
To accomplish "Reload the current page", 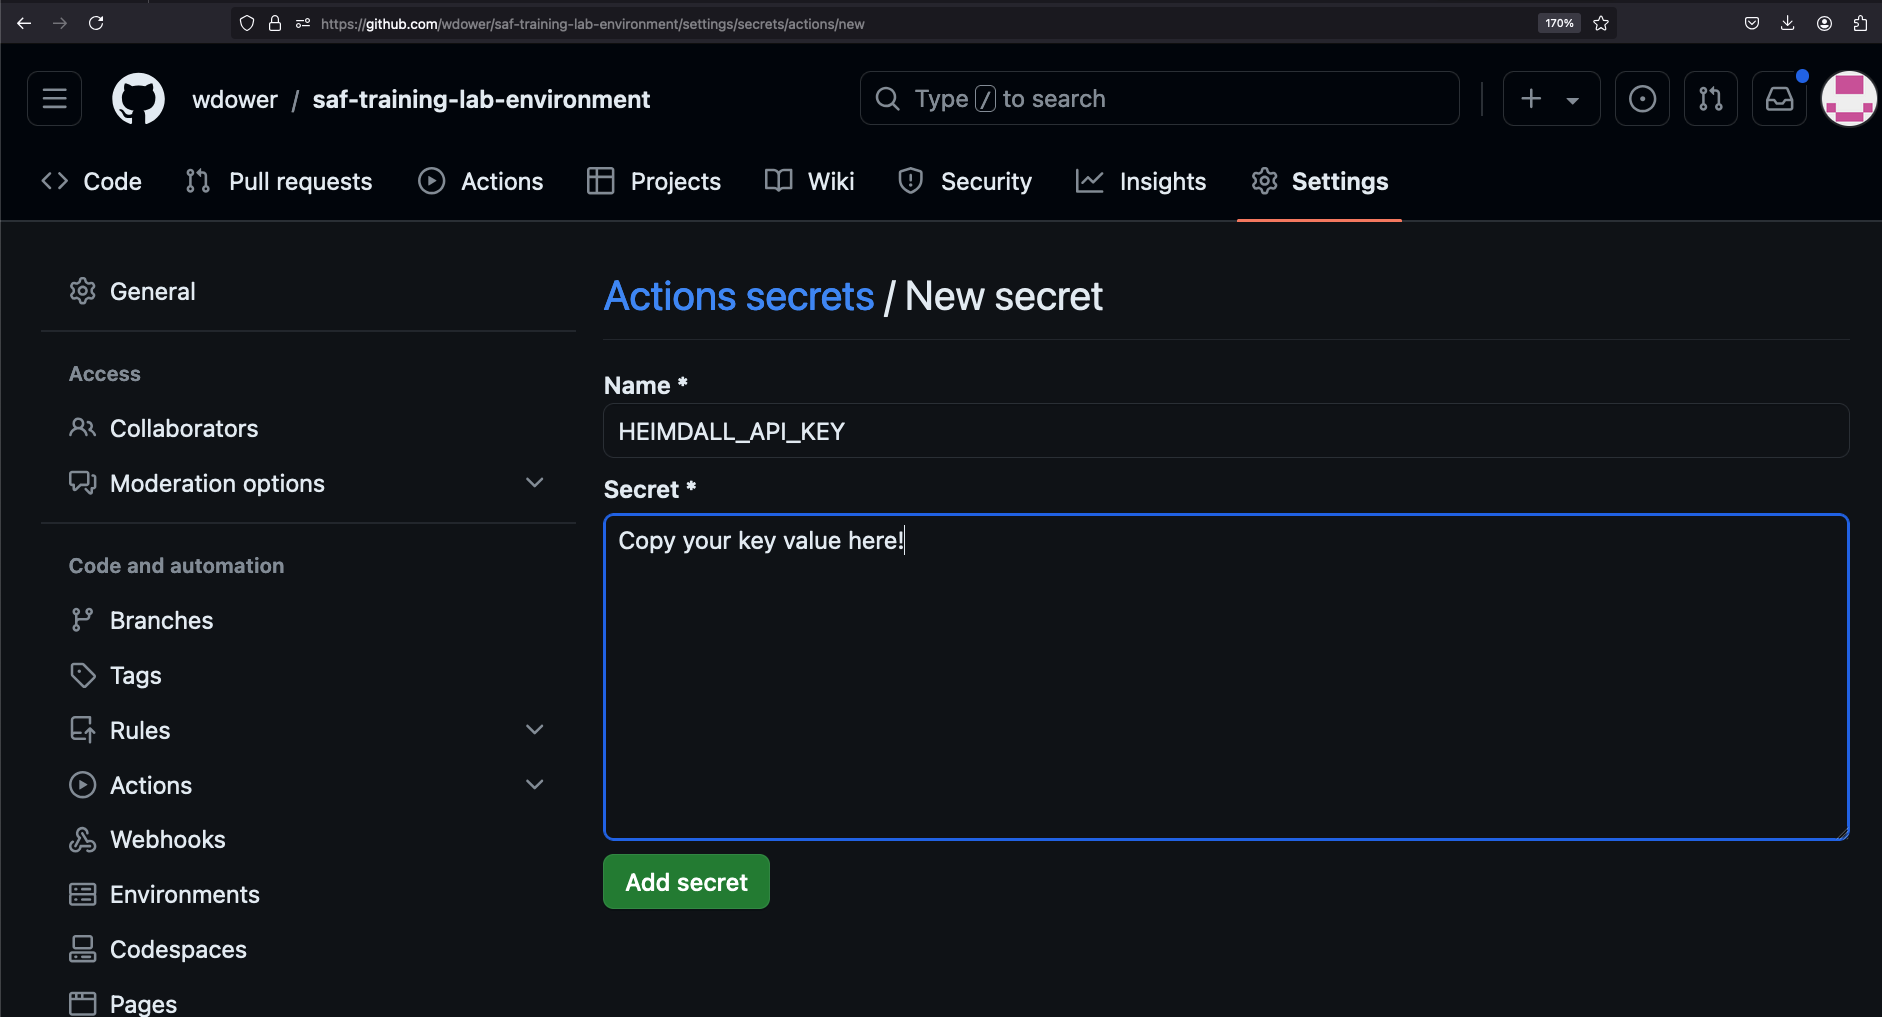I will [x=97, y=22].
